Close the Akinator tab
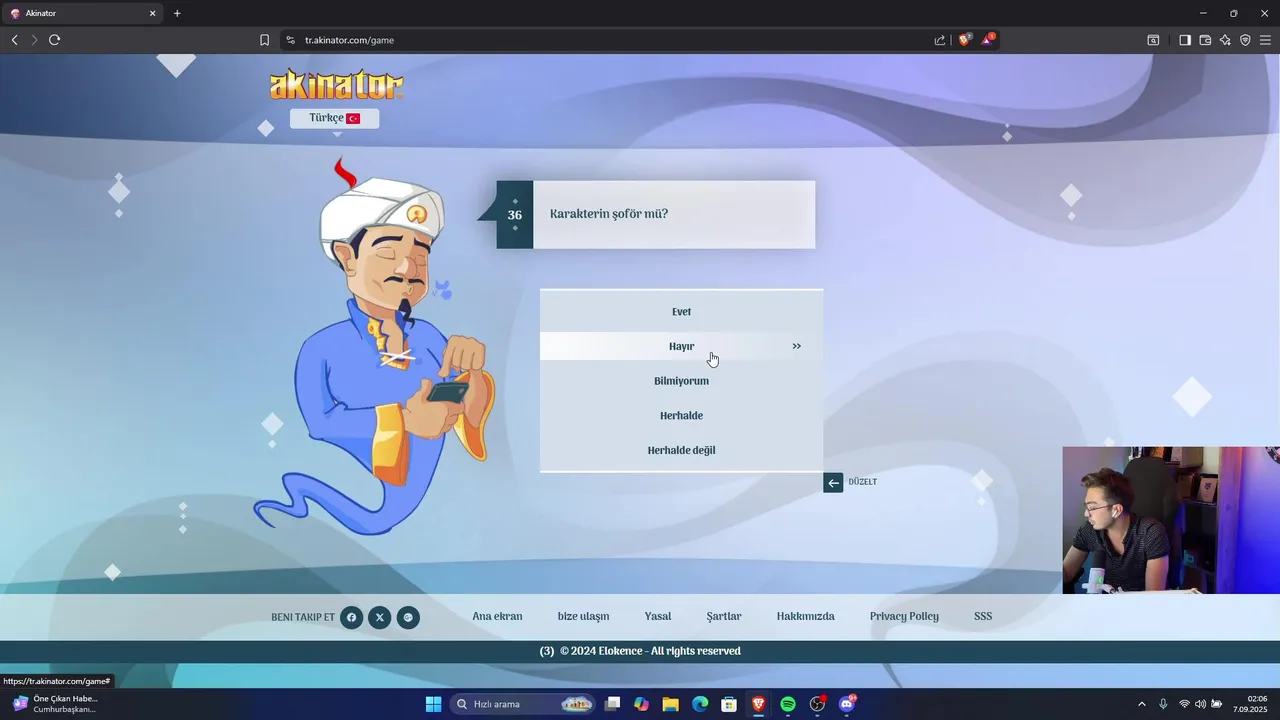This screenshot has height=720, width=1280. click(x=153, y=13)
